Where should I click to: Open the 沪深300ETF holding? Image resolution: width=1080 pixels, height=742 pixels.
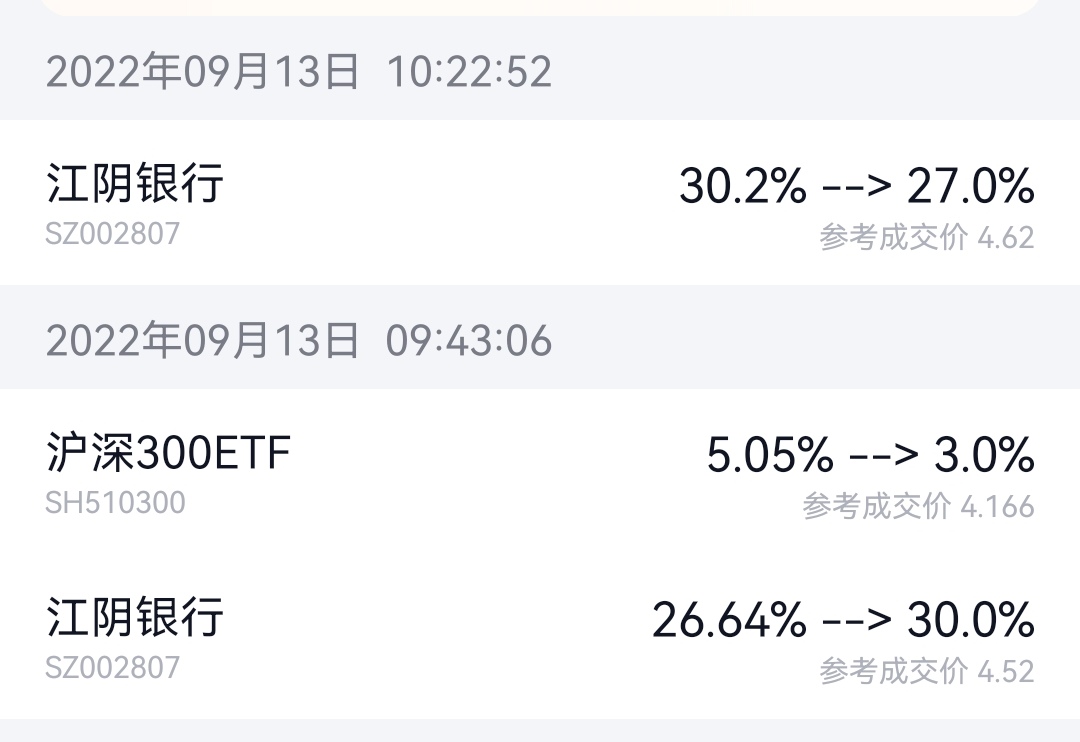coord(168,453)
